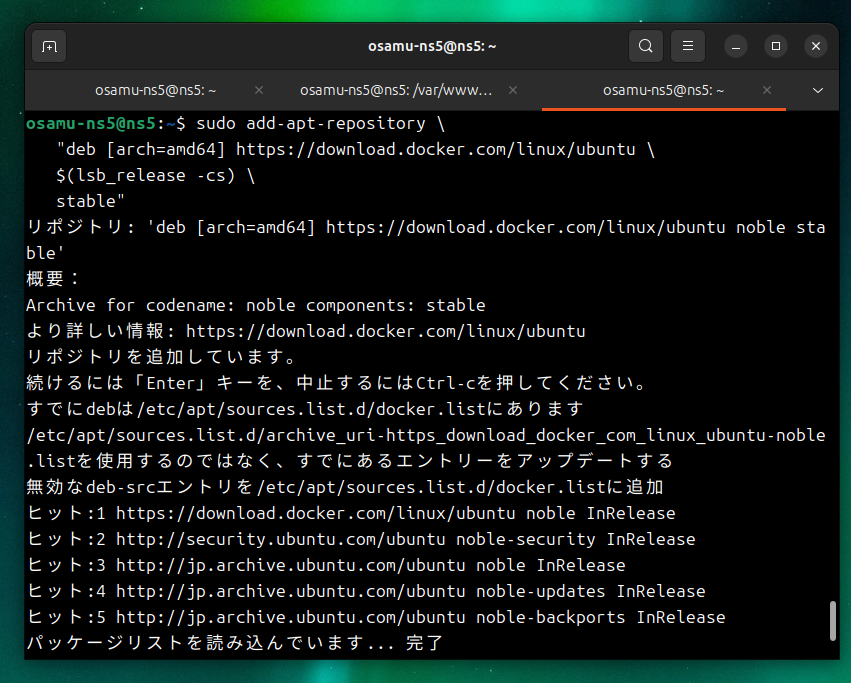This screenshot has height=683, width=851.
Task: Click the search magnifier icon
Action: coord(646,46)
